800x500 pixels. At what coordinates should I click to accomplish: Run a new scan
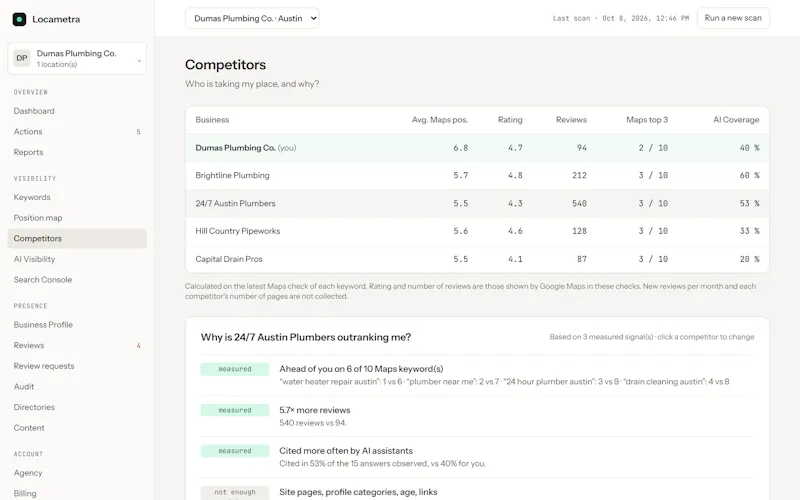733,18
